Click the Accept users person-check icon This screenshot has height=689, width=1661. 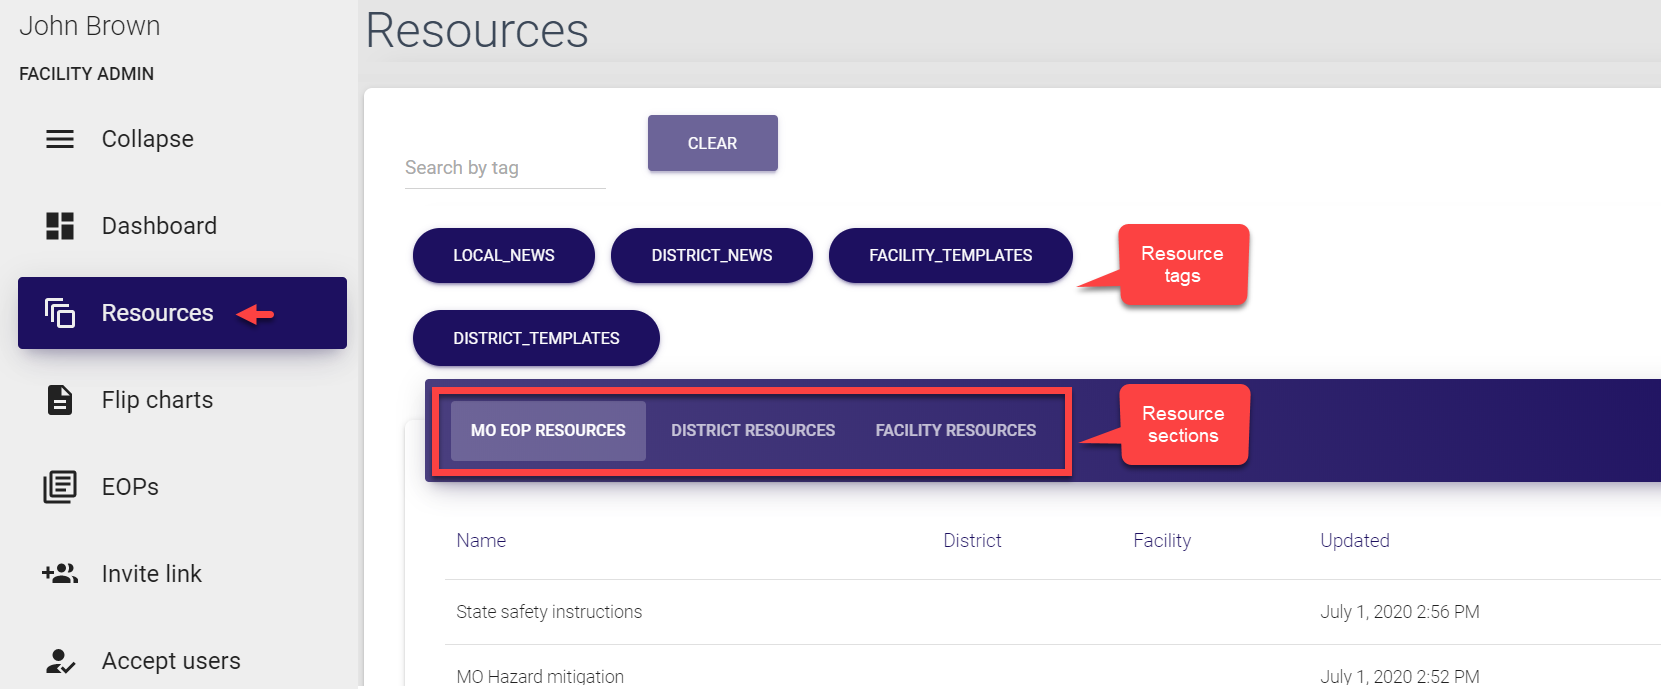60,661
